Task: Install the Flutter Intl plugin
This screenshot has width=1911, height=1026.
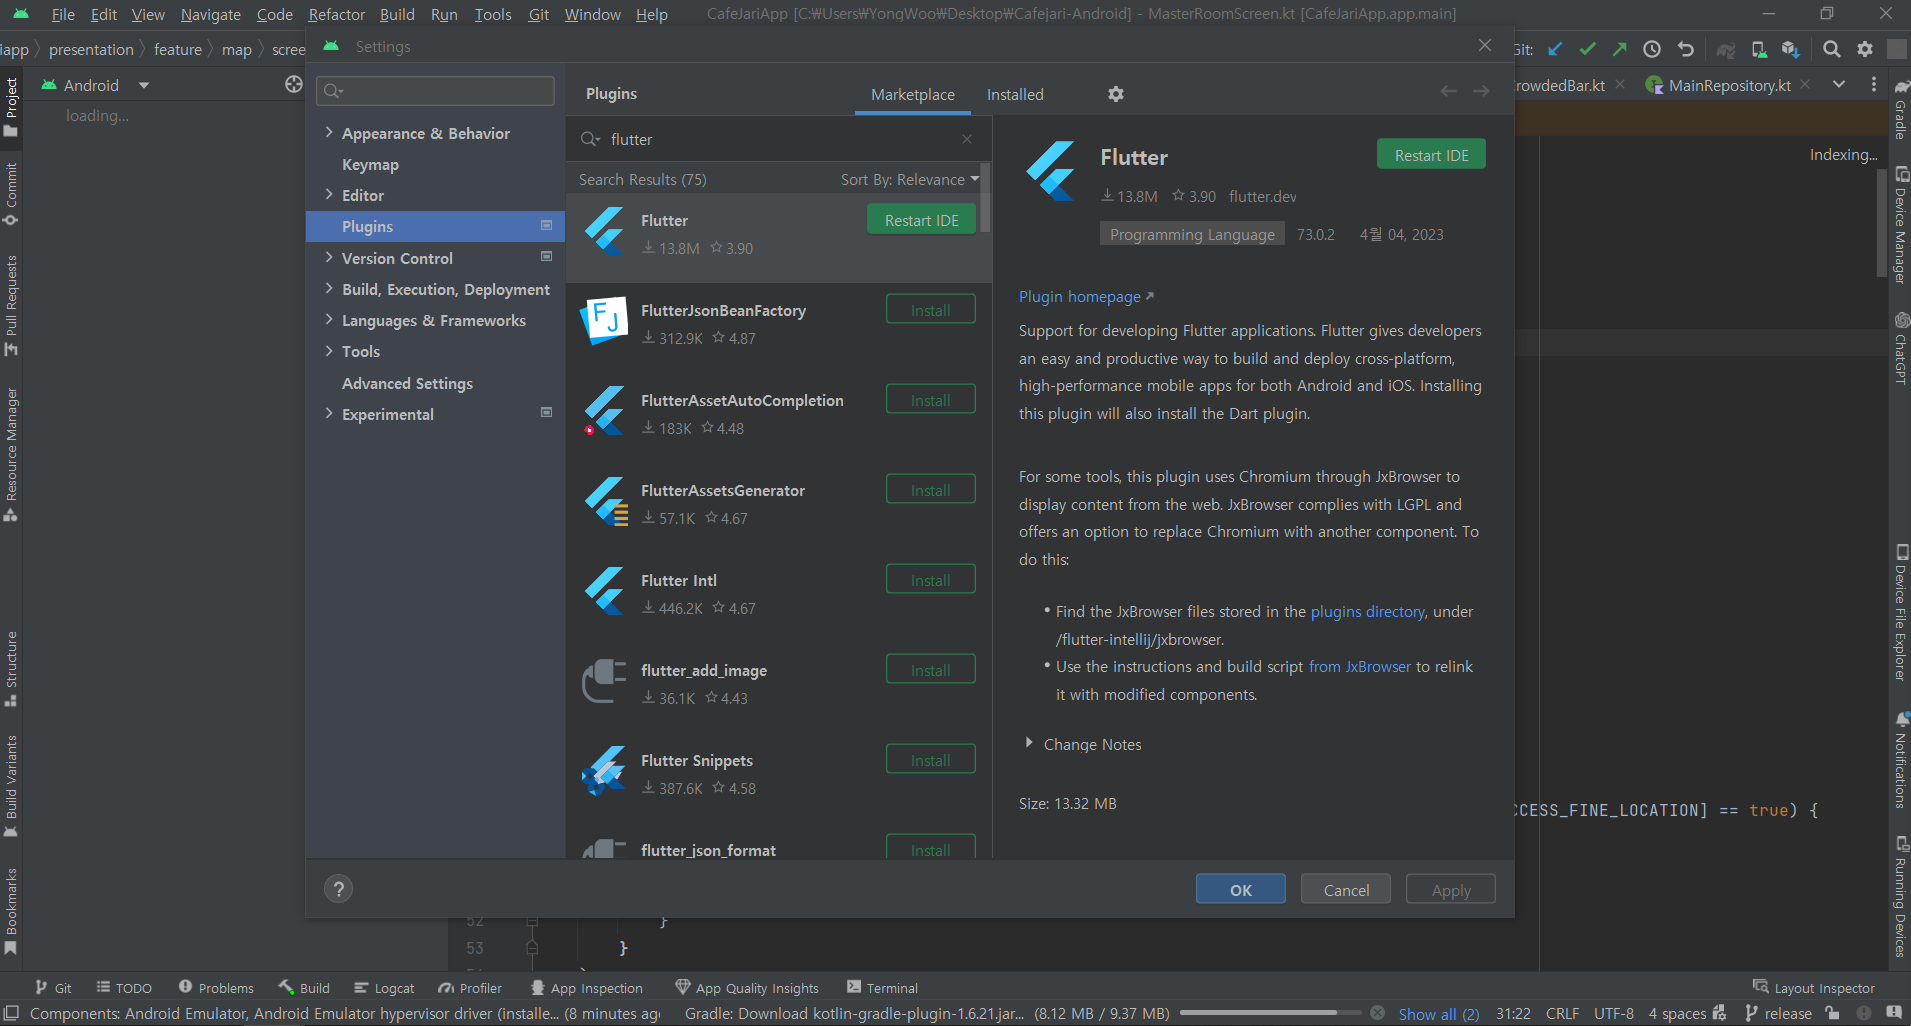Action: (x=930, y=580)
